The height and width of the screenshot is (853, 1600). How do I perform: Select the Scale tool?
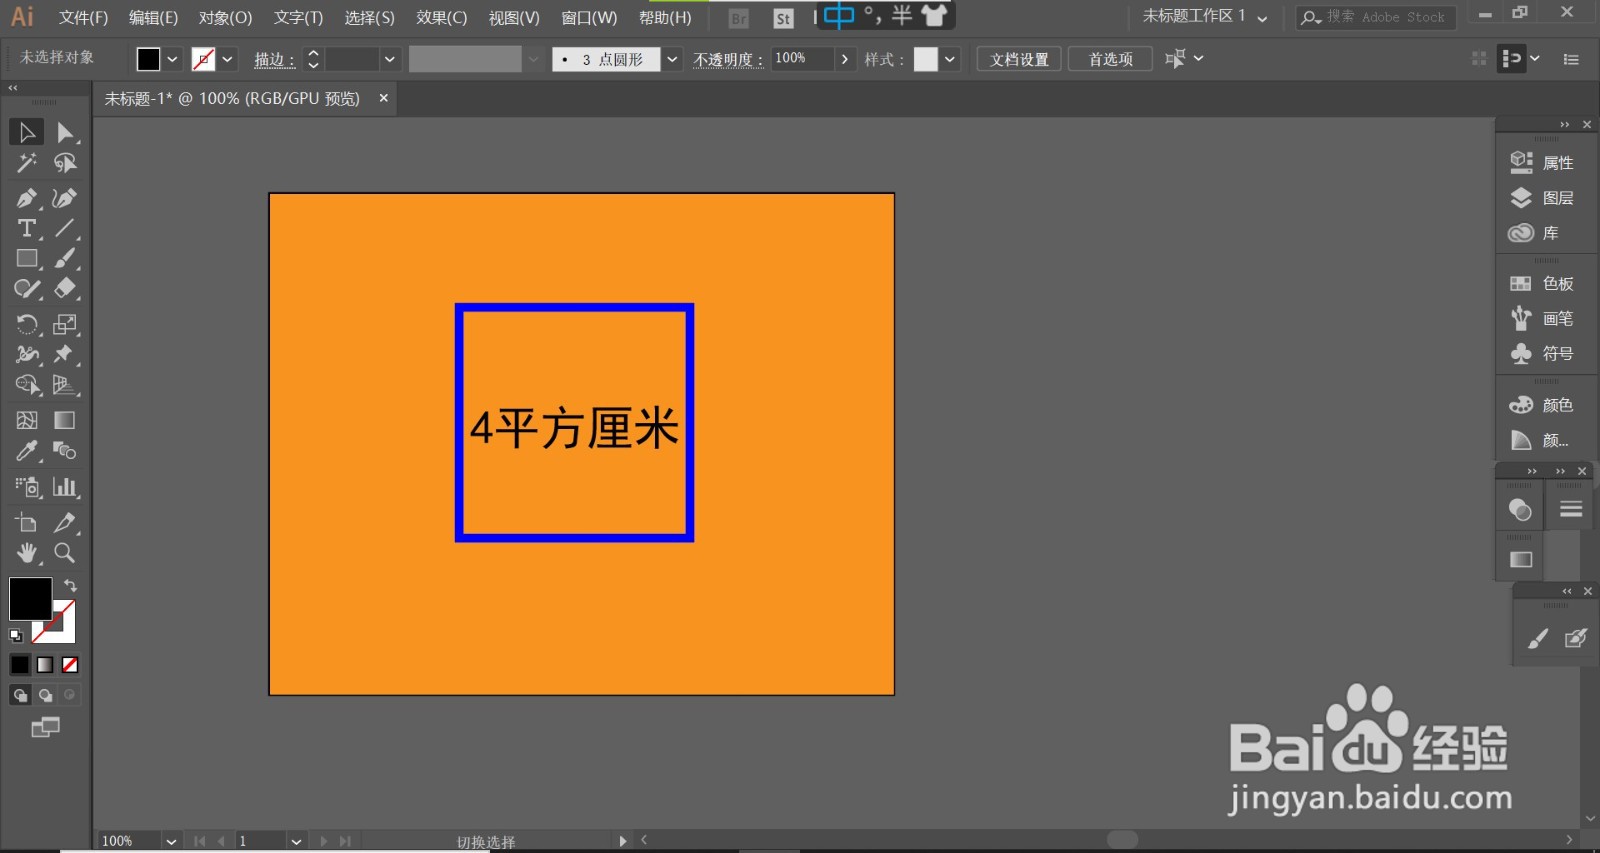[65, 324]
